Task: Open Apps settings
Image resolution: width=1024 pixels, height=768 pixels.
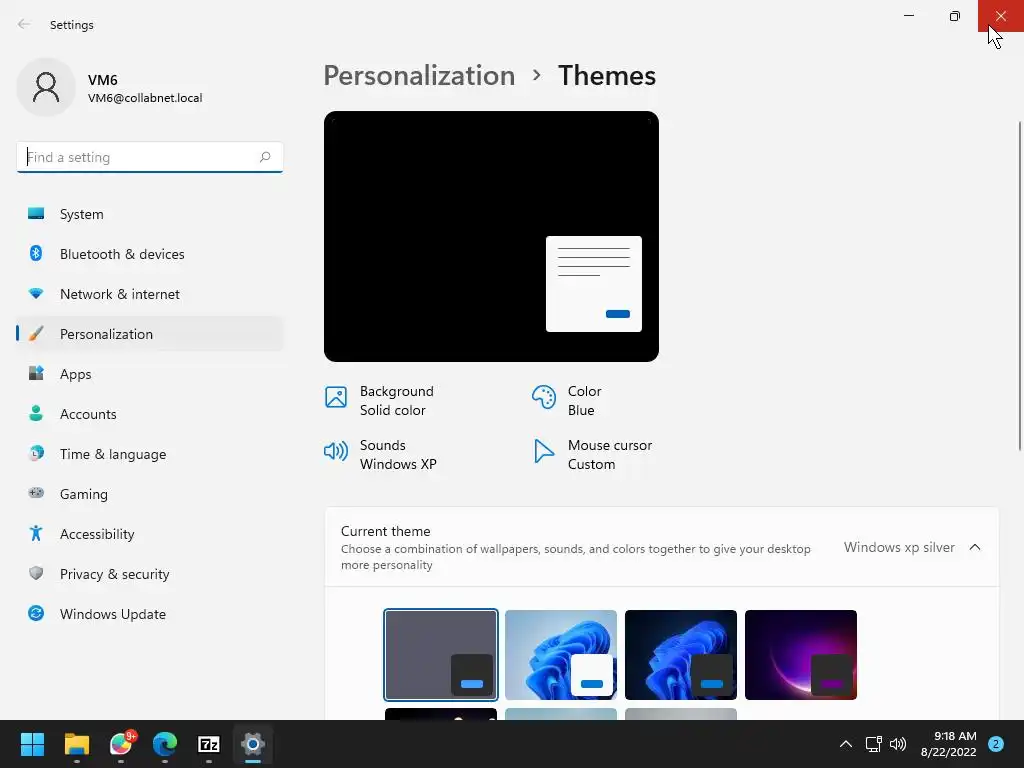Action: 150,374
